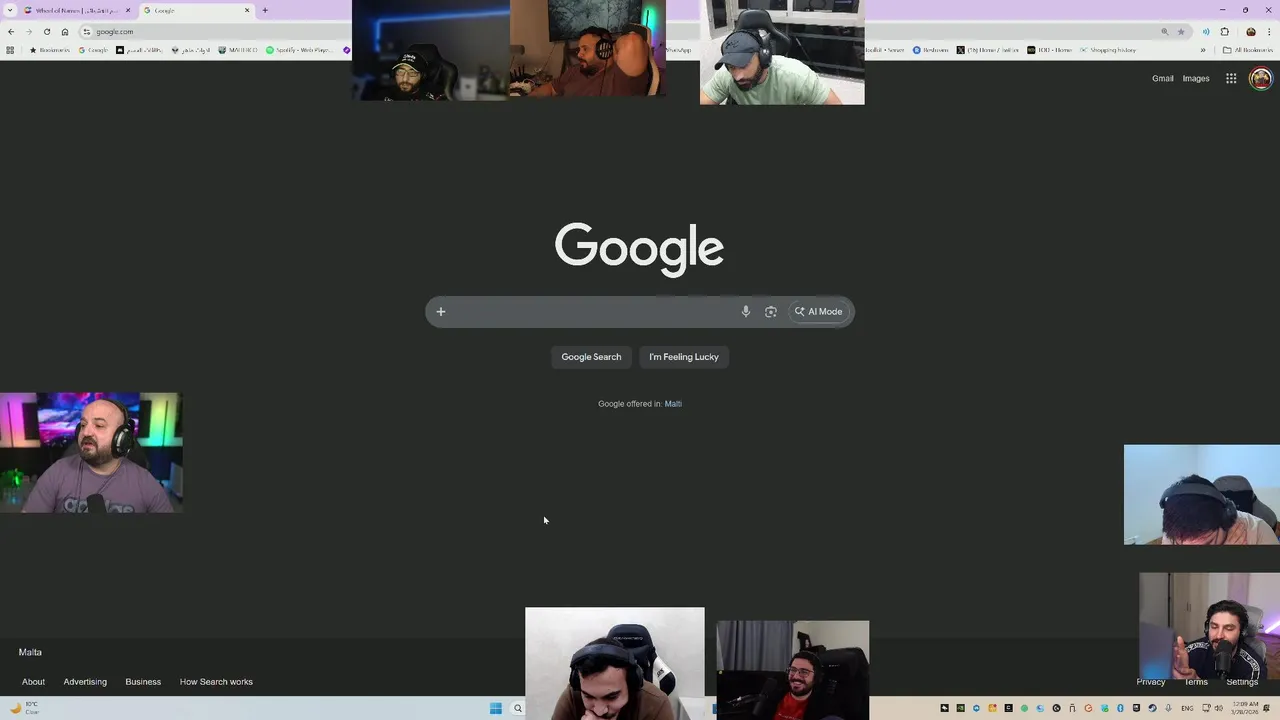Open the Restream bookmark
The height and width of the screenshot is (720, 1280).
tap(931, 50)
